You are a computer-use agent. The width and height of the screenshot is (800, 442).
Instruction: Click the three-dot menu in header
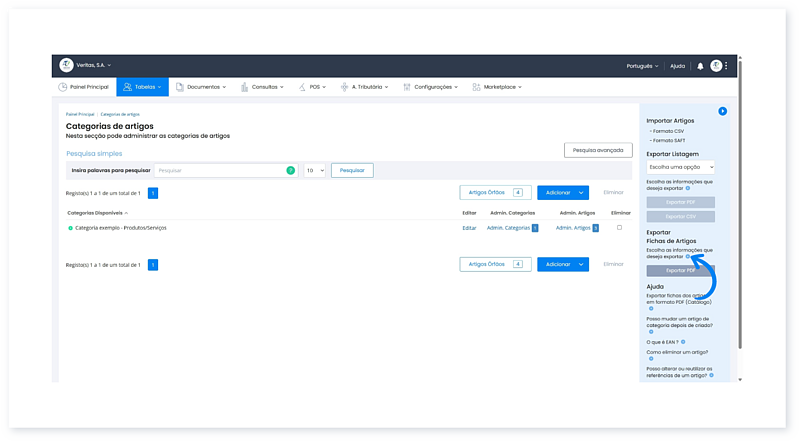pyautogui.click(x=727, y=66)
